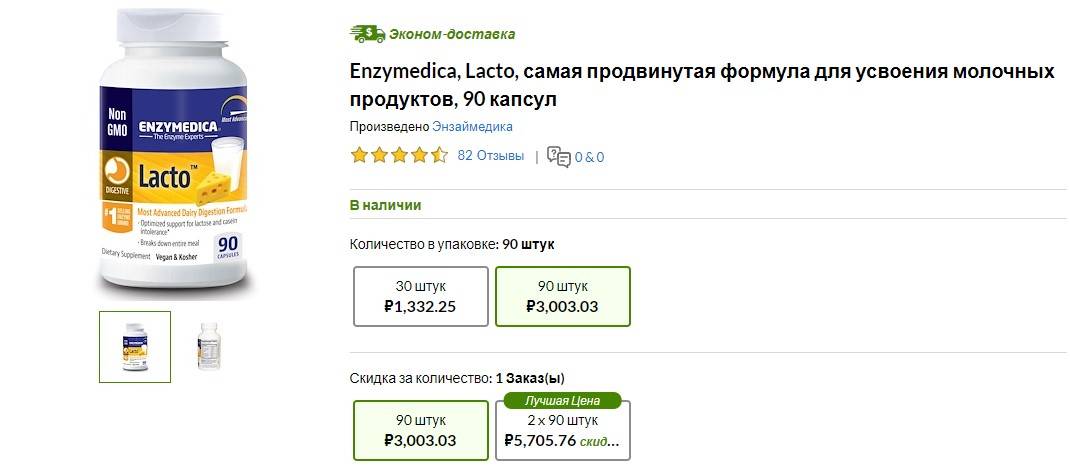The image size is (1070, 472).
Task: Click the economy delivery truck icon
Action: click(367, 33)
